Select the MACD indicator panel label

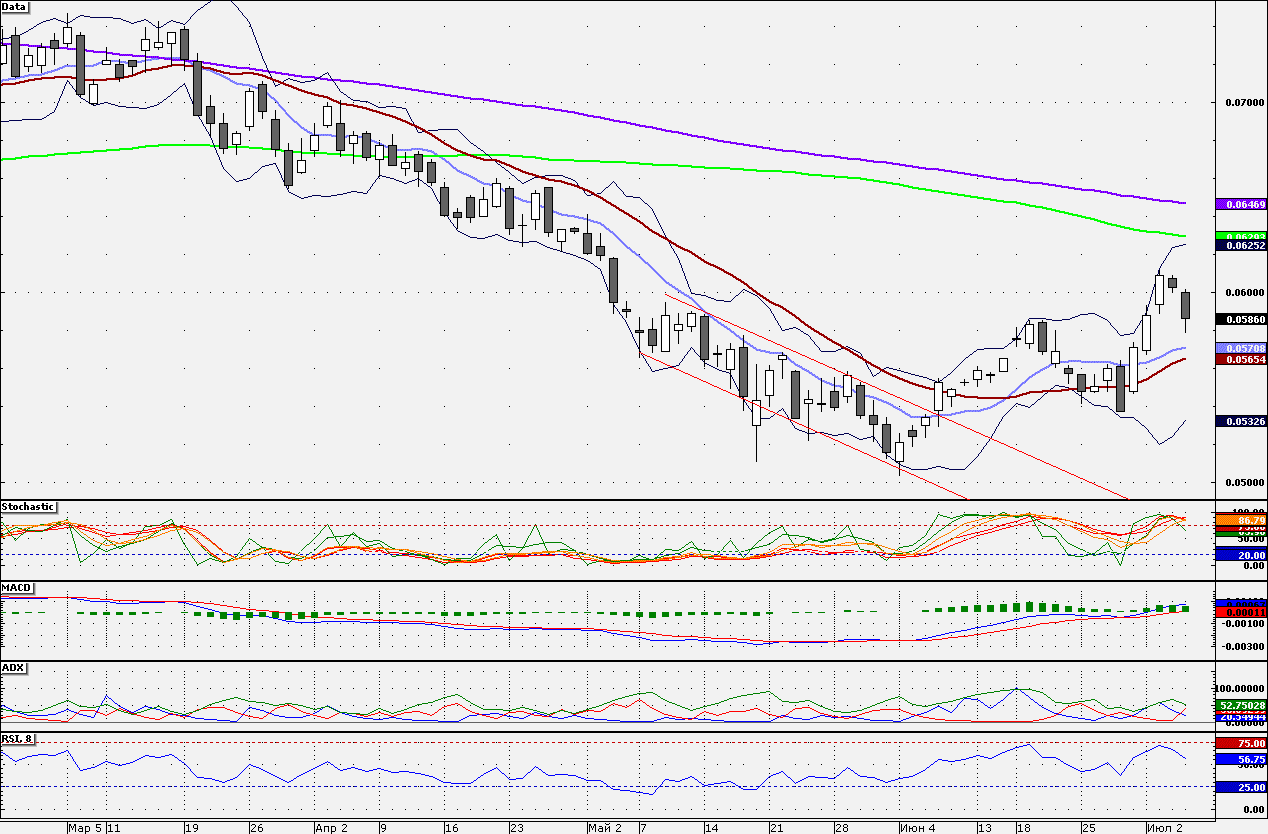coord(14,588)
